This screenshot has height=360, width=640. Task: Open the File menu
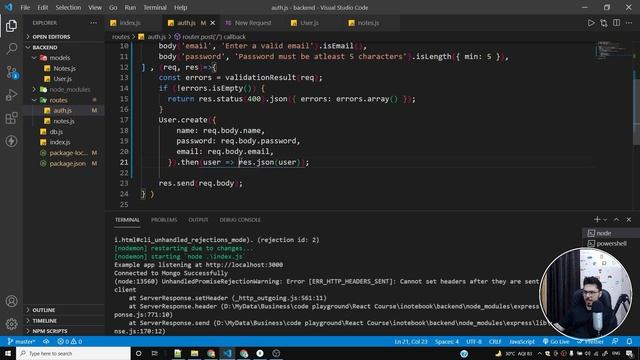click(x=25, y=7)
